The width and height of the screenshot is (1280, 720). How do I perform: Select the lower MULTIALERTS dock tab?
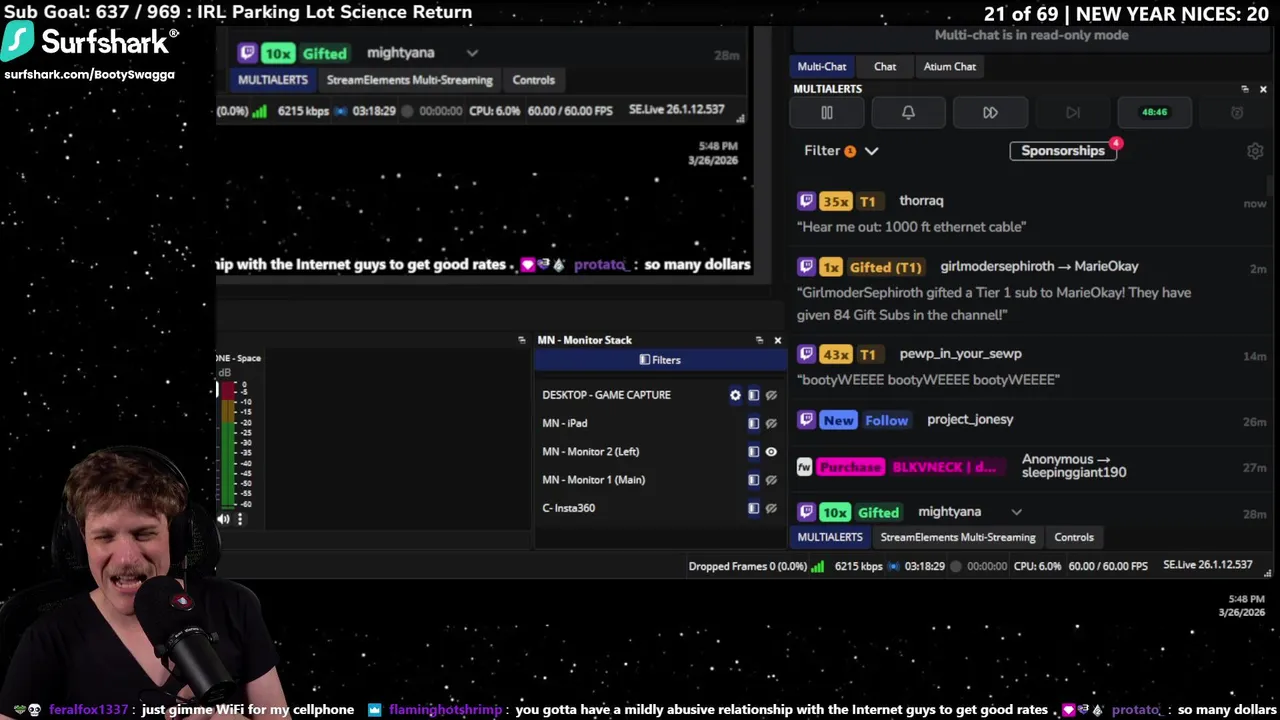tap(830, 537)
